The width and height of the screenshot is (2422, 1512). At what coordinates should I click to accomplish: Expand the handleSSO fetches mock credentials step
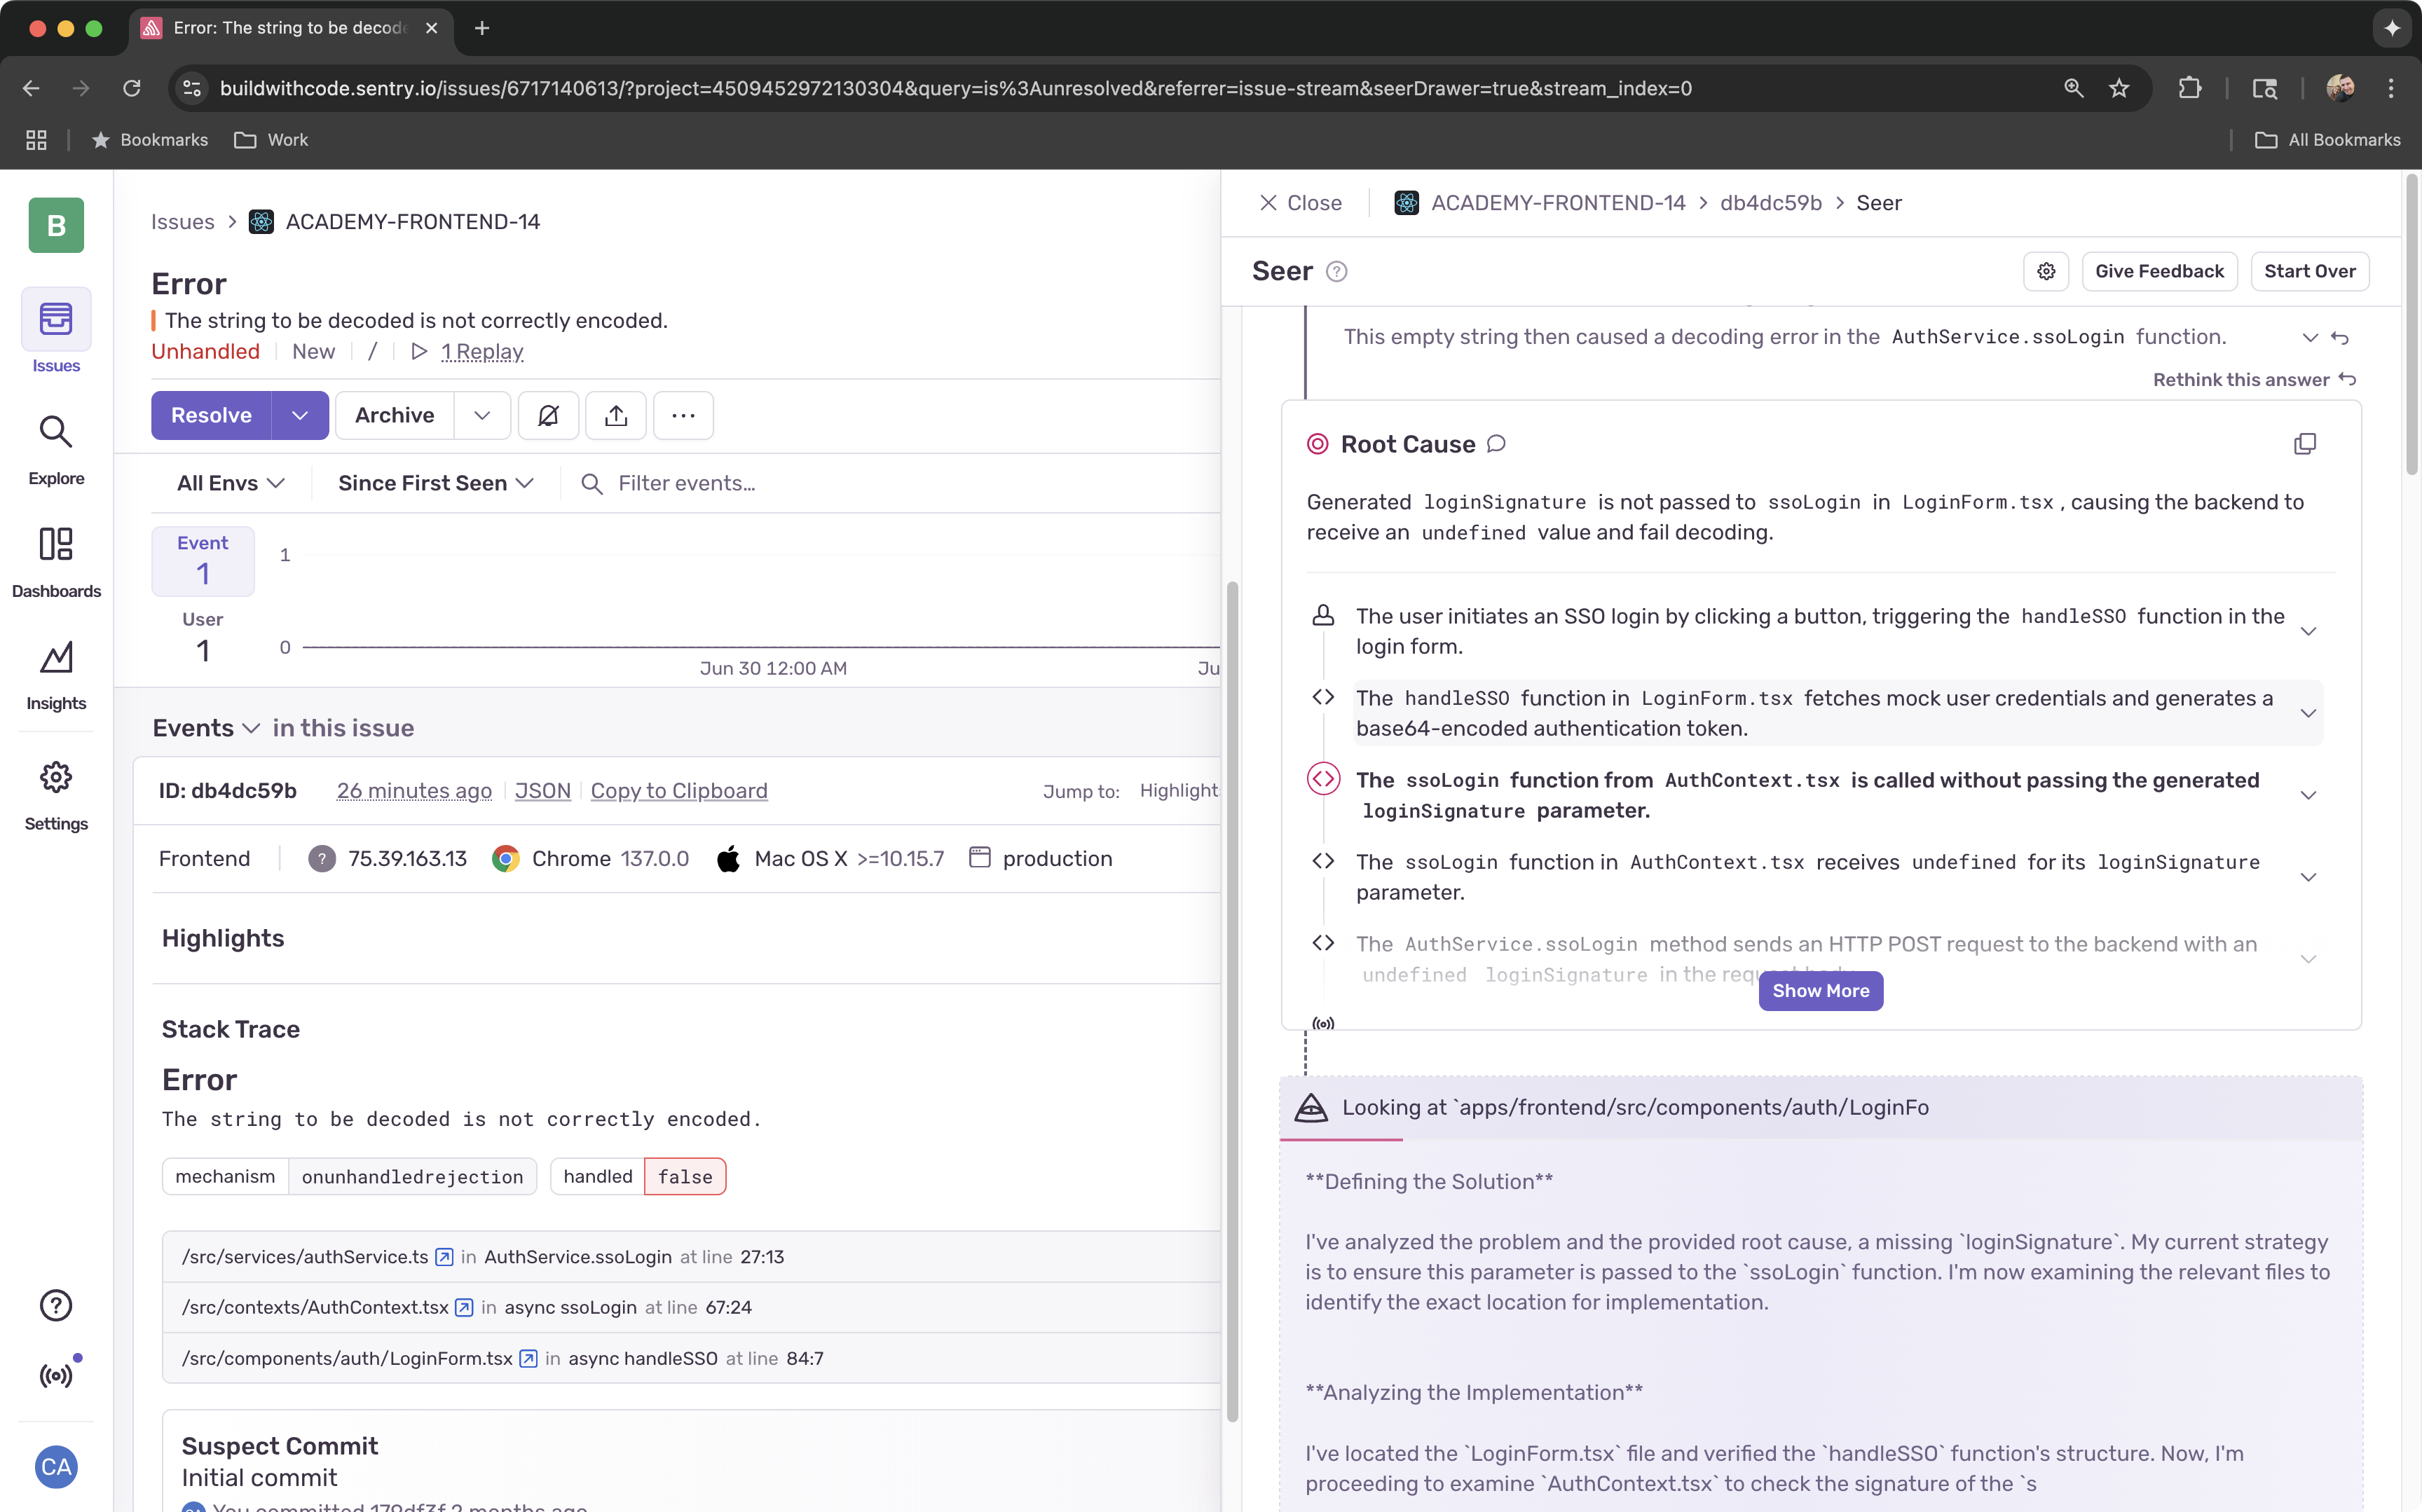point(2308,713)
